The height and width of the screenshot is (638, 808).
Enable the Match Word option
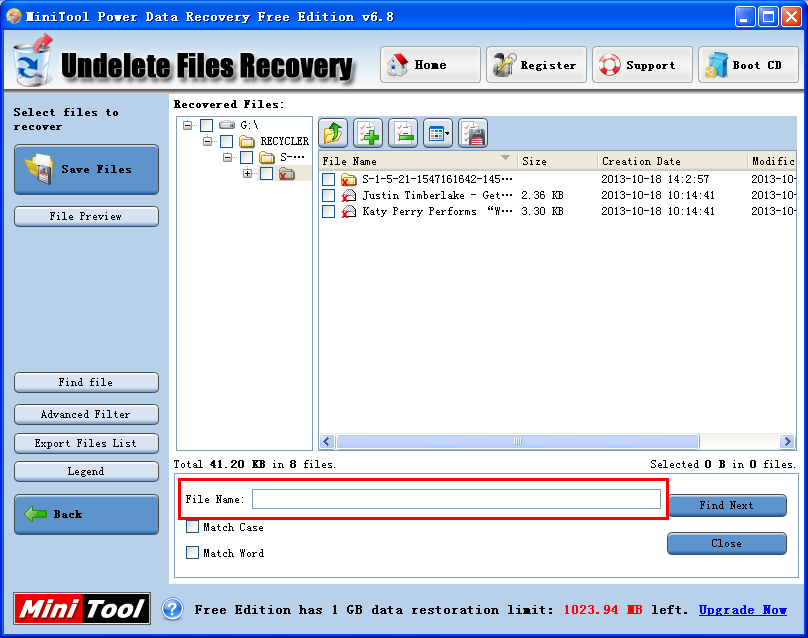192,552
